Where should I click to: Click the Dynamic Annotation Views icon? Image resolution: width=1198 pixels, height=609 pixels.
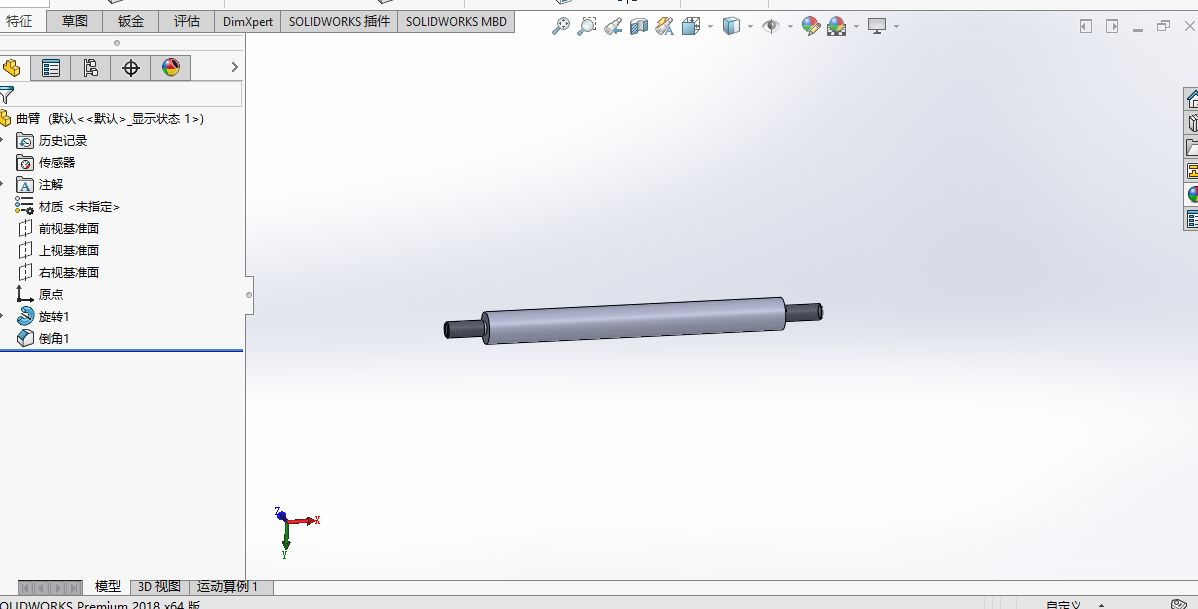pos(665,27)
